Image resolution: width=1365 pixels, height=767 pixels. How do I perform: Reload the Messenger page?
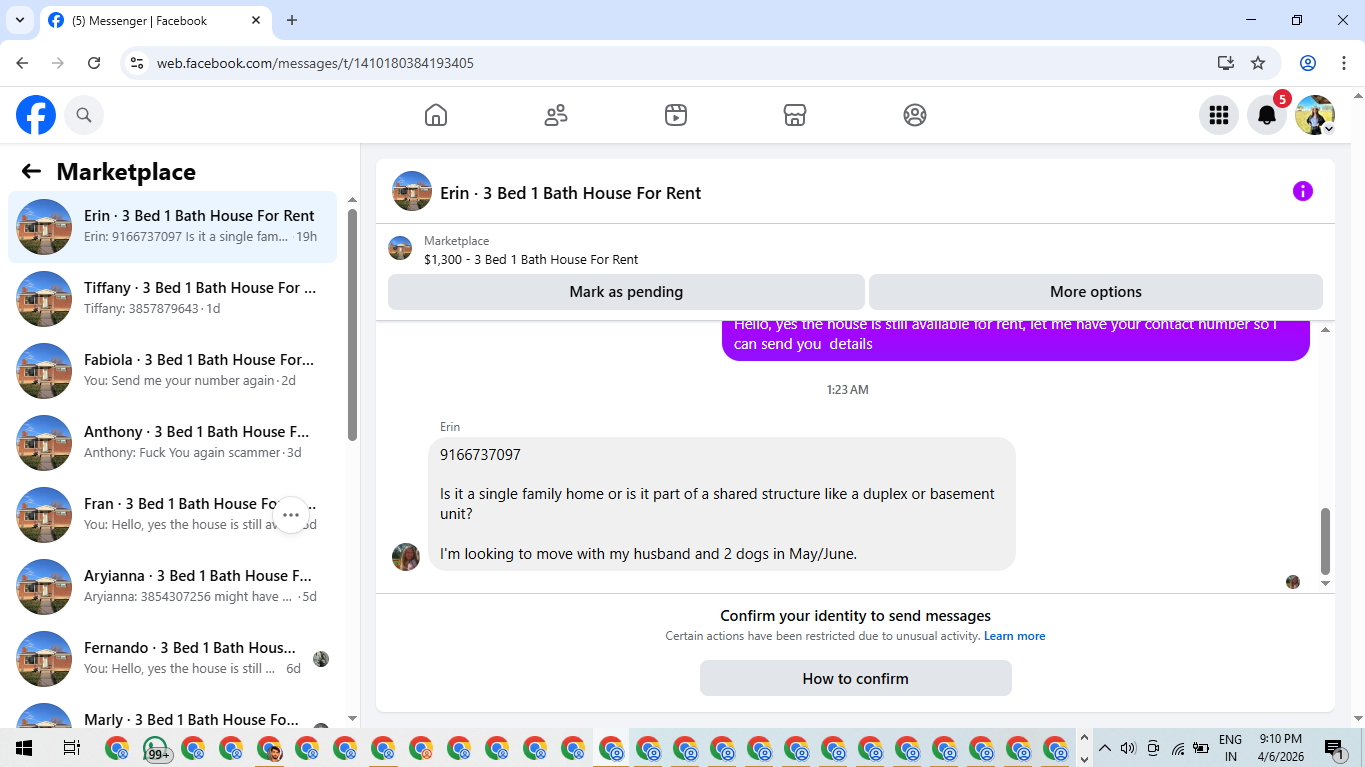point(94,63)
